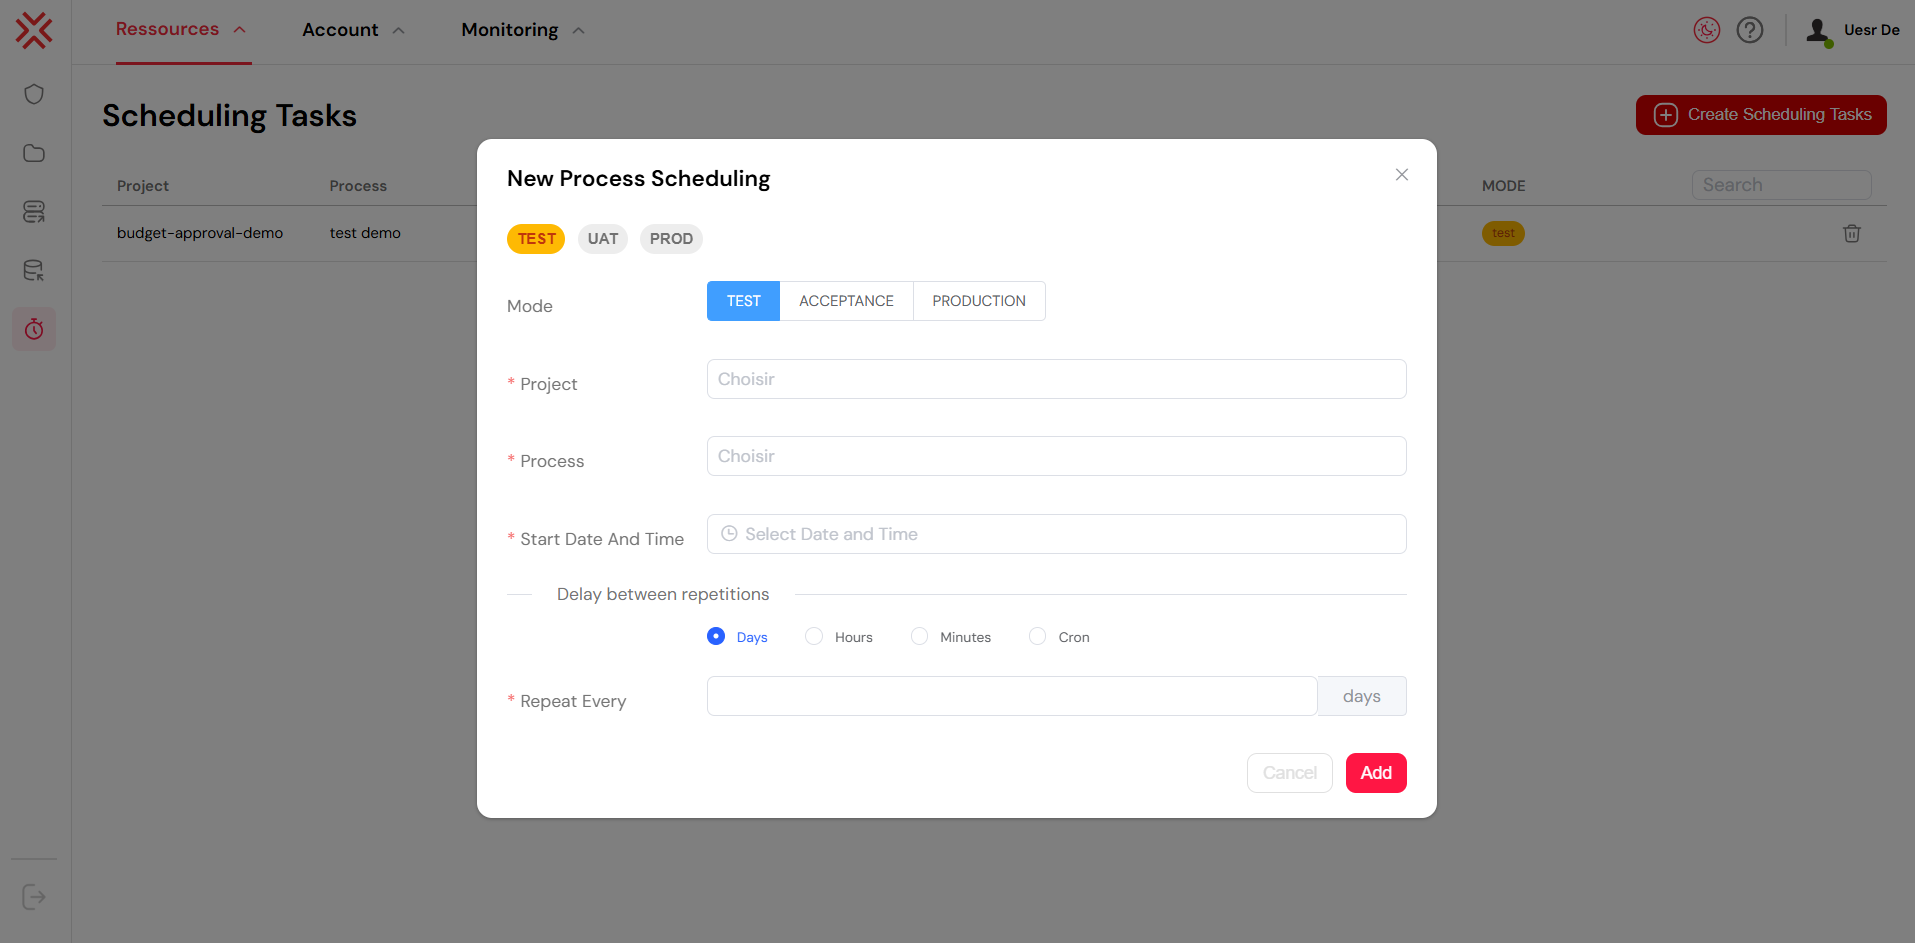This screenshot has height=943, width=1915.
Task: Choose PRODUCTION mode segment
Action: pyautogui.click(x=979, y=301)
